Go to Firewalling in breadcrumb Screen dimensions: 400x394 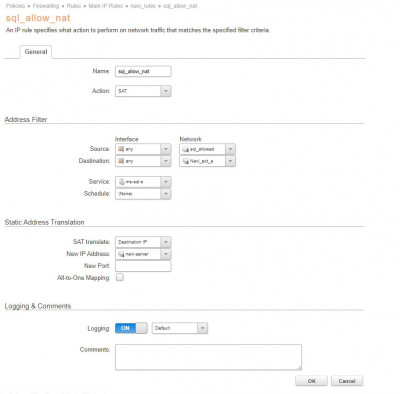coord(46,6)
